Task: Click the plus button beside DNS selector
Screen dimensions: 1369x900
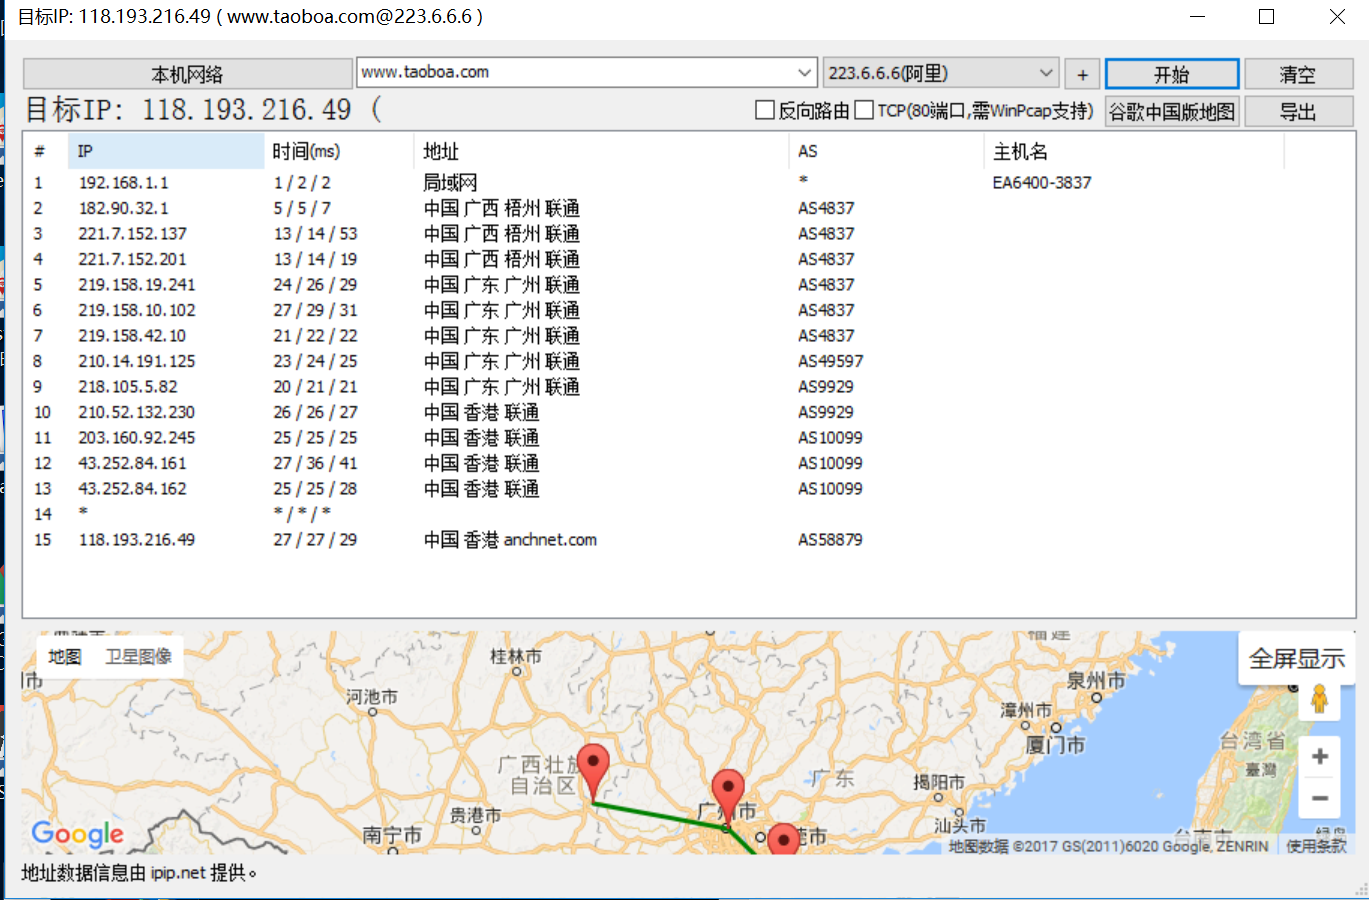Action: coord(1082,74)
